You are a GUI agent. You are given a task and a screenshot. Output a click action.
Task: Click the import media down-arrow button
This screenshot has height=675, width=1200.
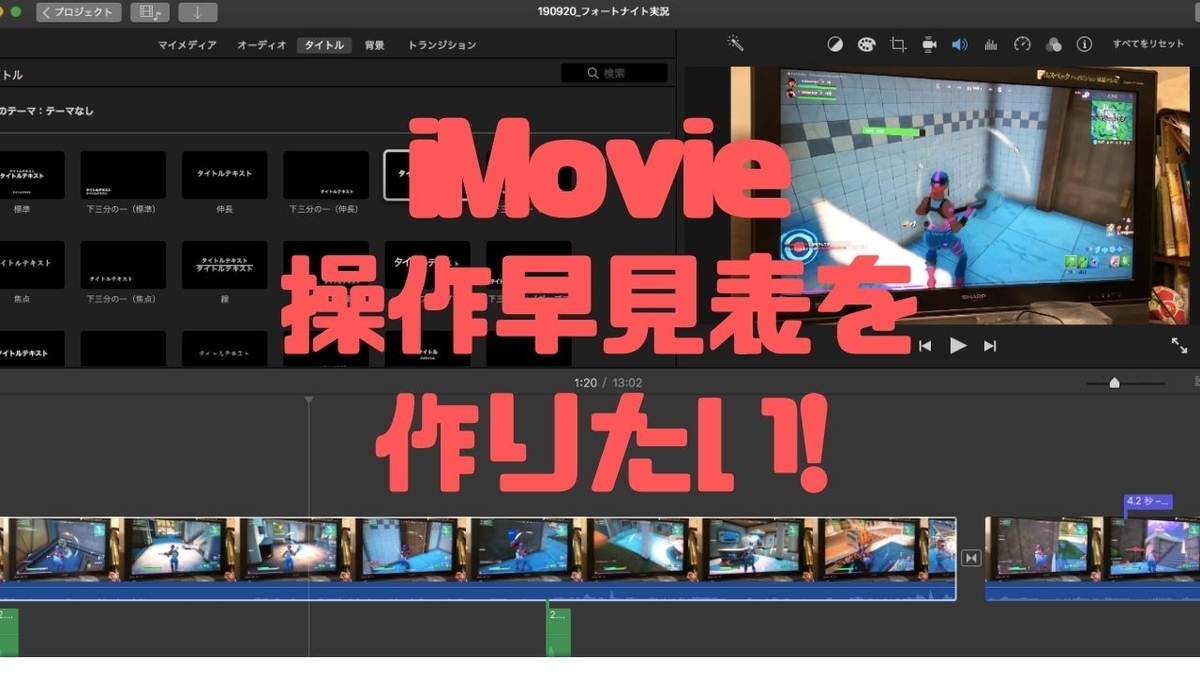[197, 12]
